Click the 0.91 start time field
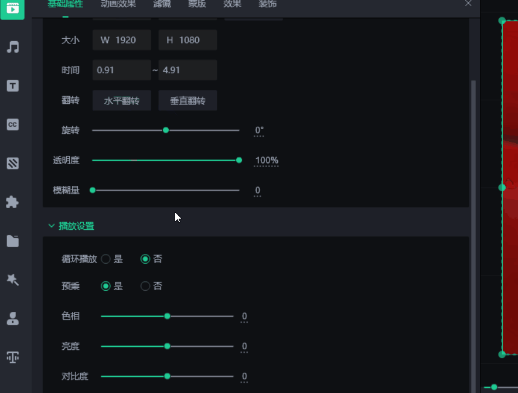This screenshot has width=518, height=393. coord(122,70)
